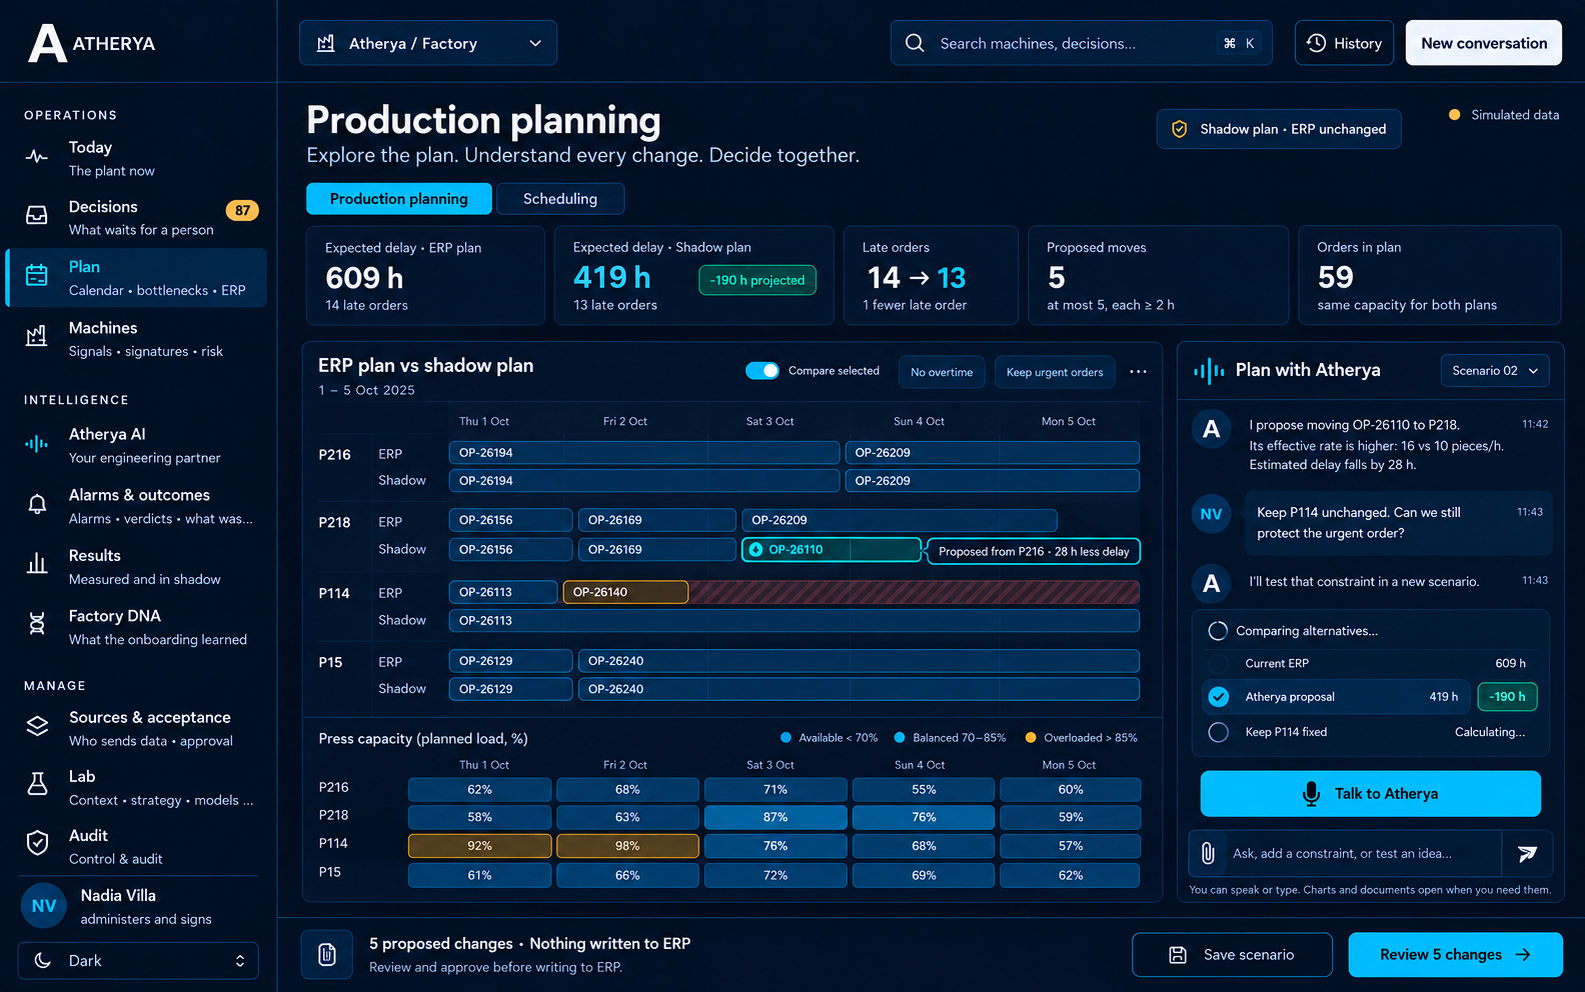Image resolution: width=1585 pixels, height=992 pixels.
Task: Click the P114 Thu 1 Oct 92% capacity cell
Action: (x=480, y=846)
